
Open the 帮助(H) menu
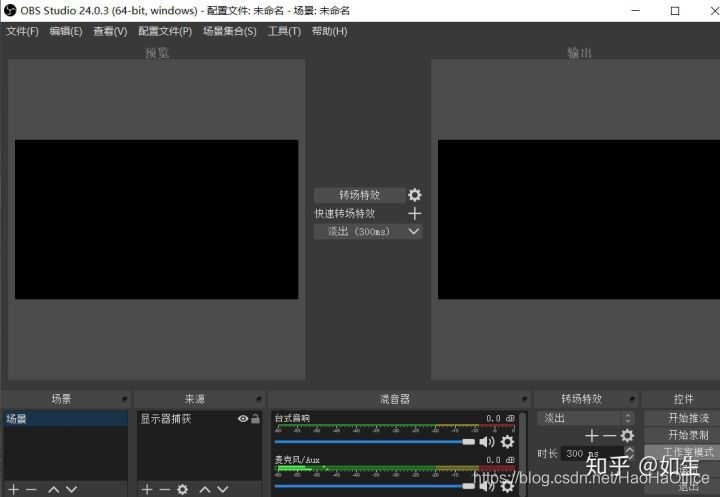point(329,31)
